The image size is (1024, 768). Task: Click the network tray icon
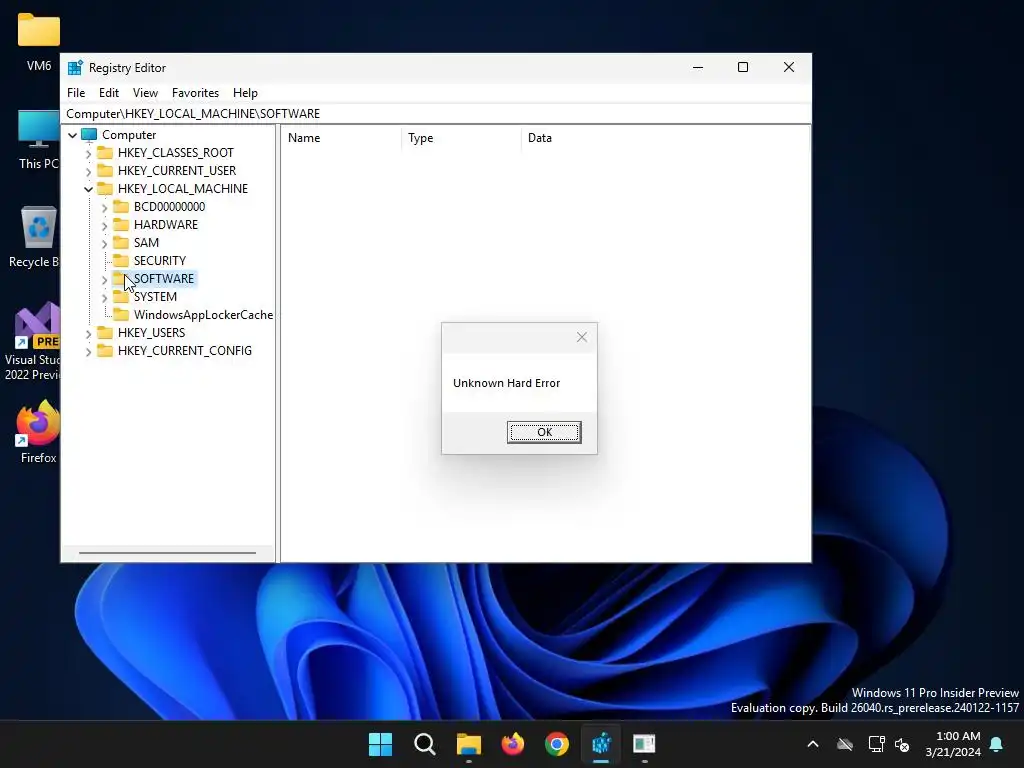(876, 744)
